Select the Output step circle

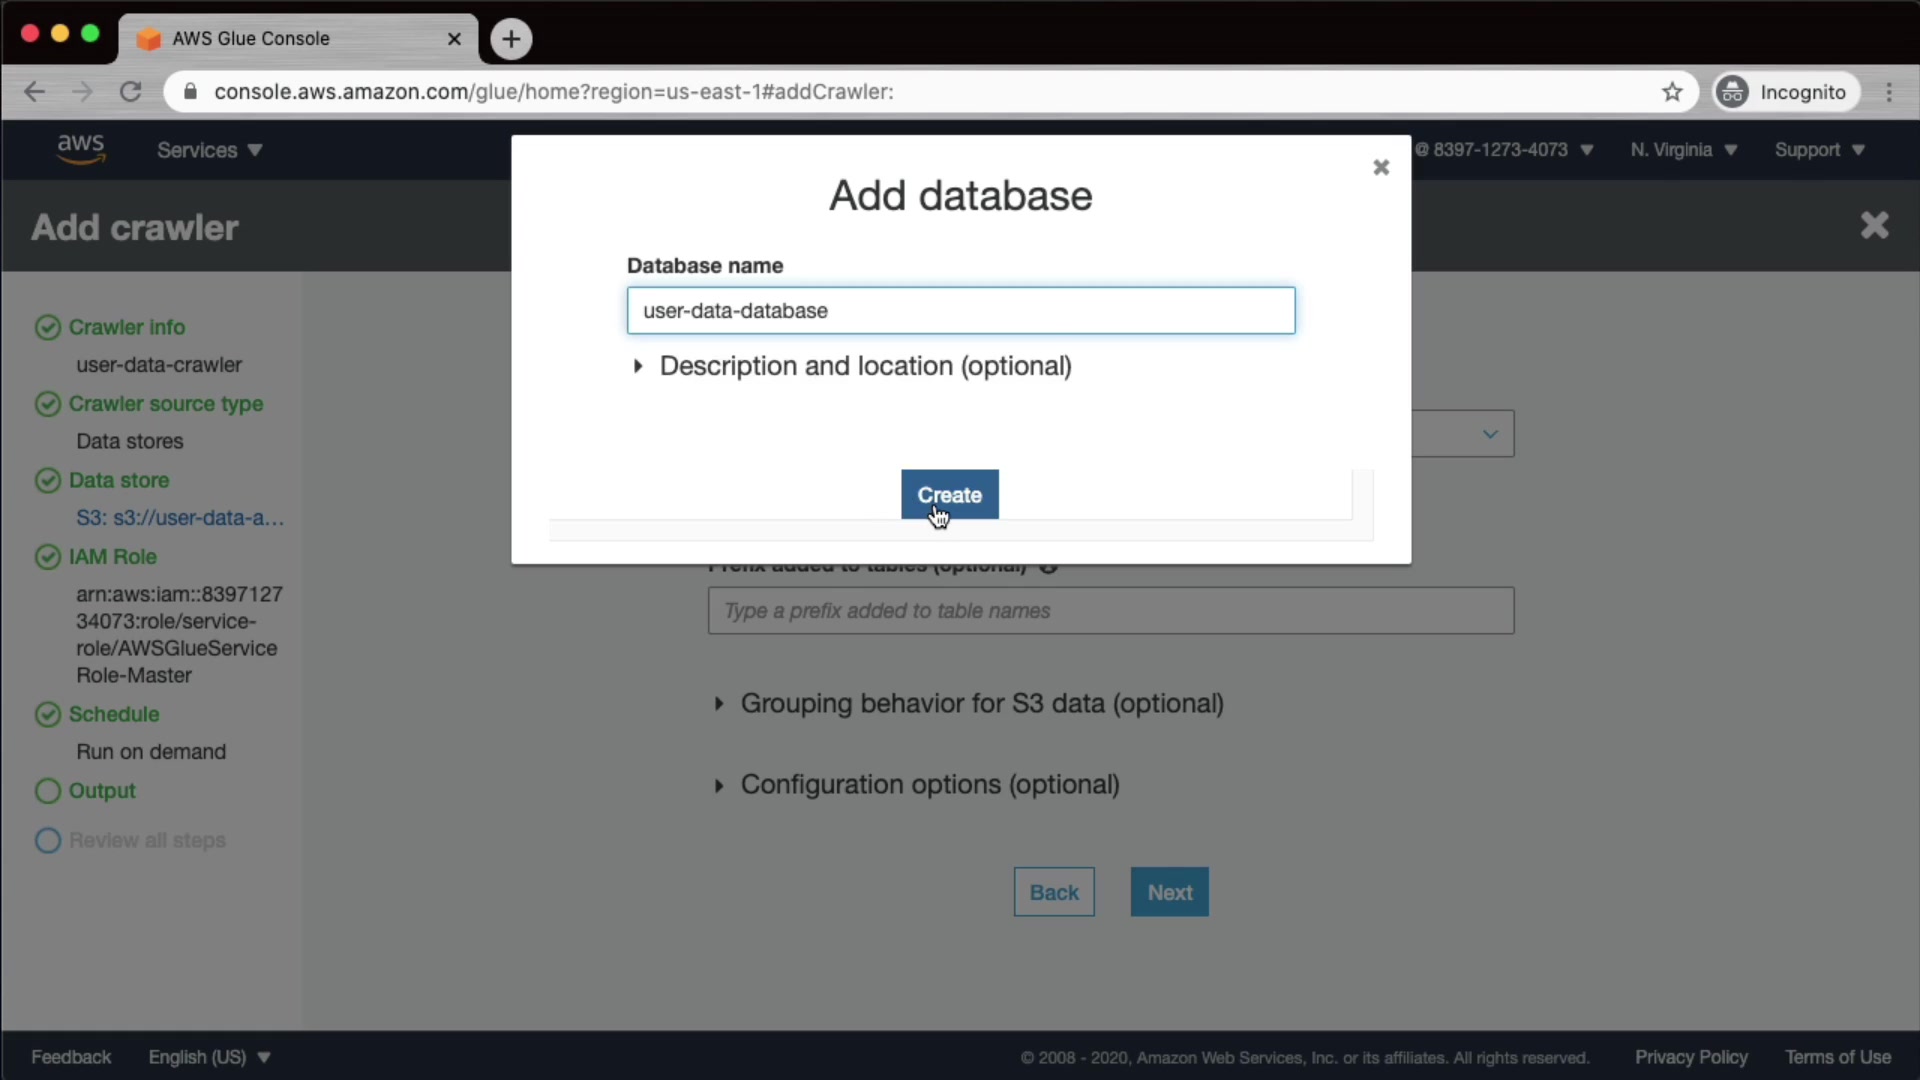tap(48, 791)
